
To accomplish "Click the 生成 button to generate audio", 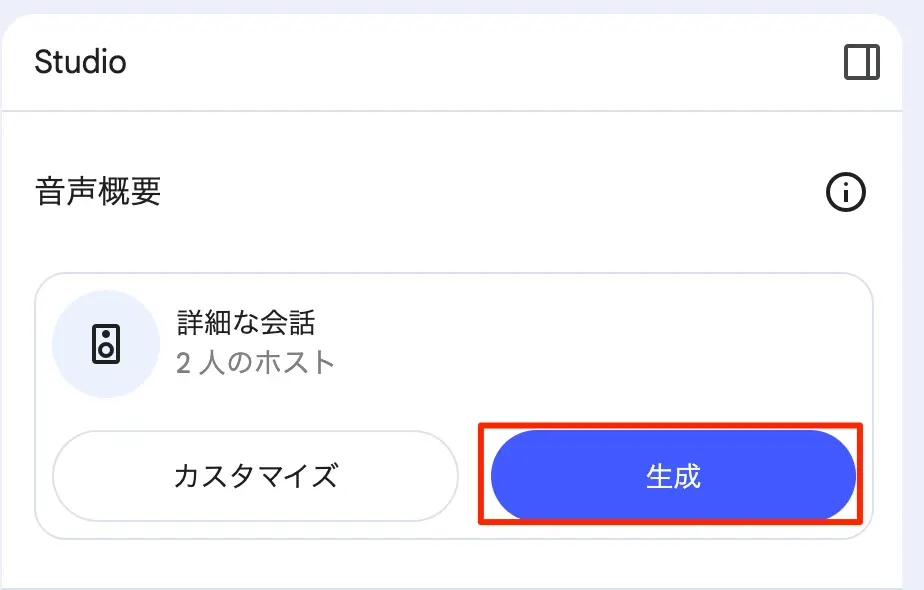I will point(673,475).
